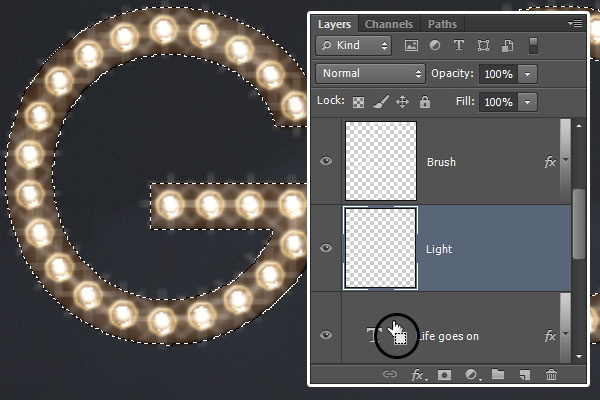Viewport: 600px width, 400px height.
Task: Filter layers by adjustment layer type
Action: pos(435,46)
